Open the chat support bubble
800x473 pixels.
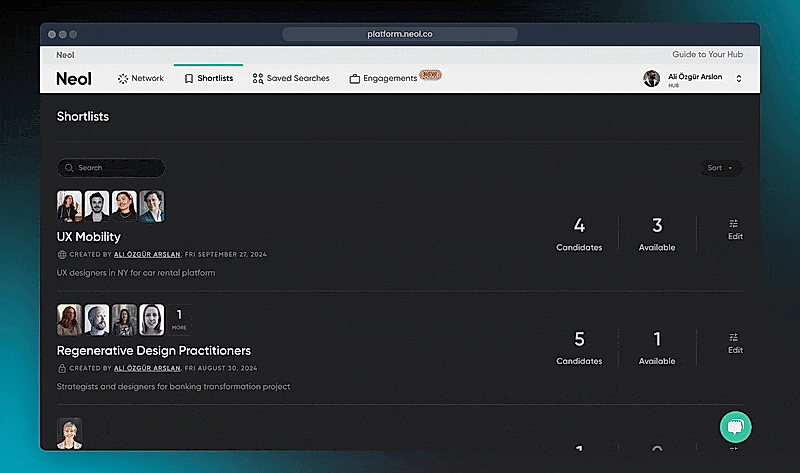(736, 427)
